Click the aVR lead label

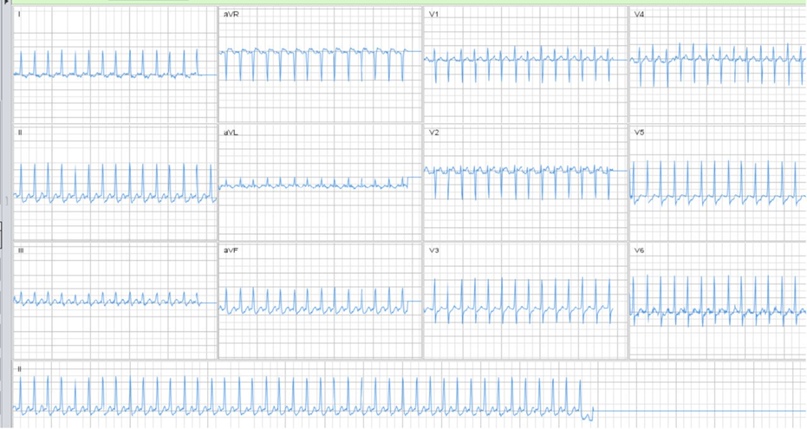click(x=231, y=16)
